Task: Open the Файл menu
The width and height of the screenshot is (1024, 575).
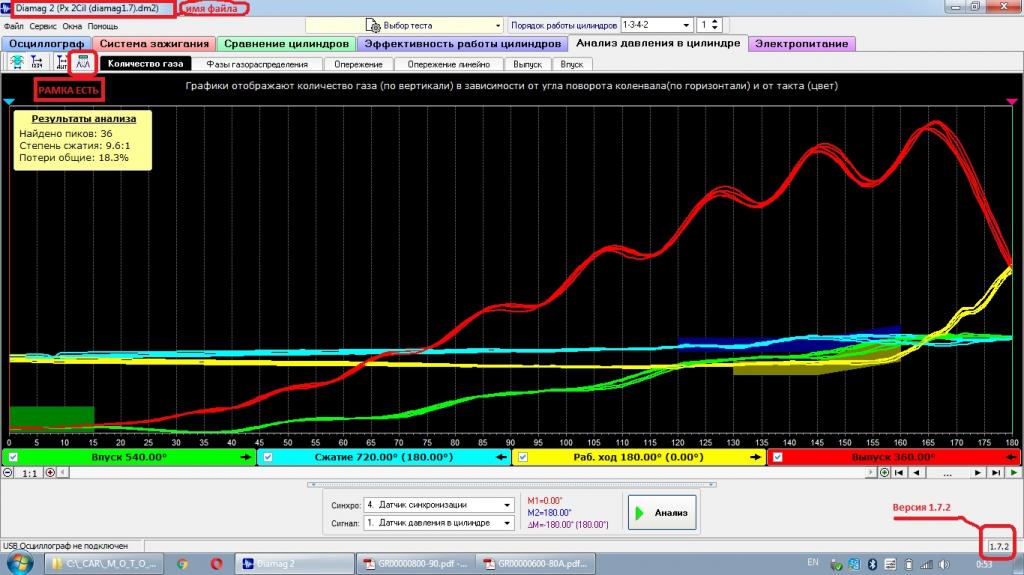Action: [x=14, y=26]
